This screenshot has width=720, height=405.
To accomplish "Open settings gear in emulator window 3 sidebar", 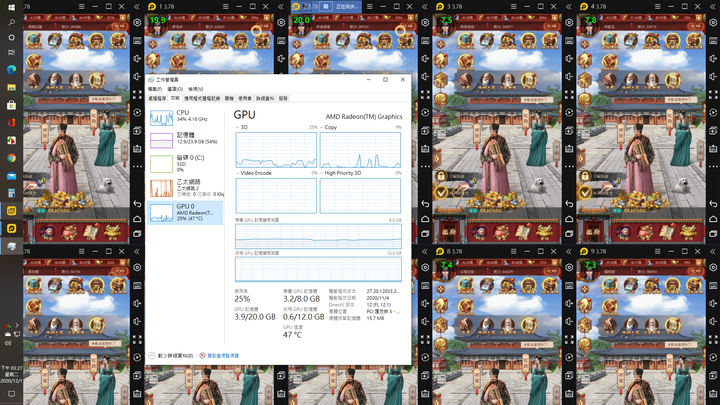I will click(x=569, y=22).
